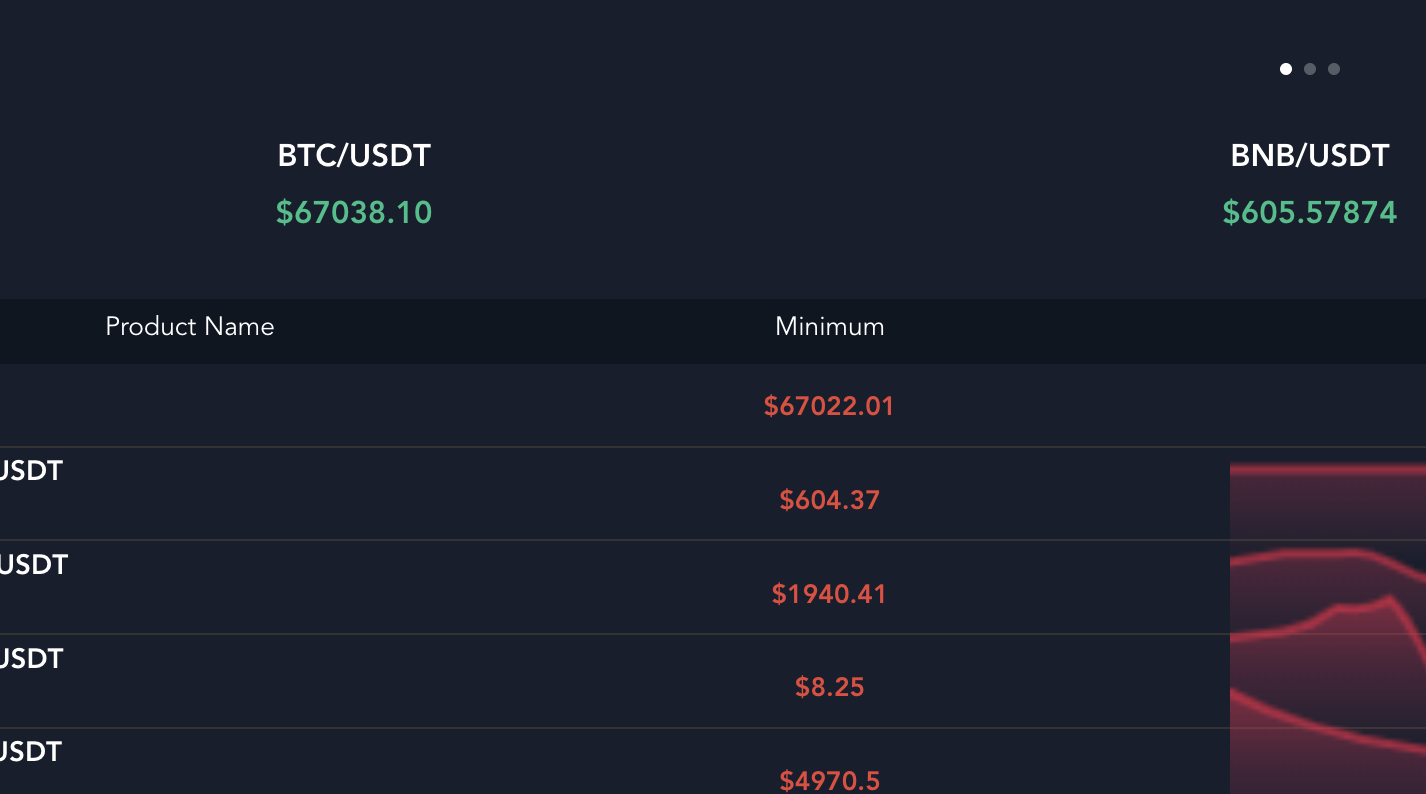Select the $67022.01 minimum value
The image size is (1426, 794).
pos(829,406)
